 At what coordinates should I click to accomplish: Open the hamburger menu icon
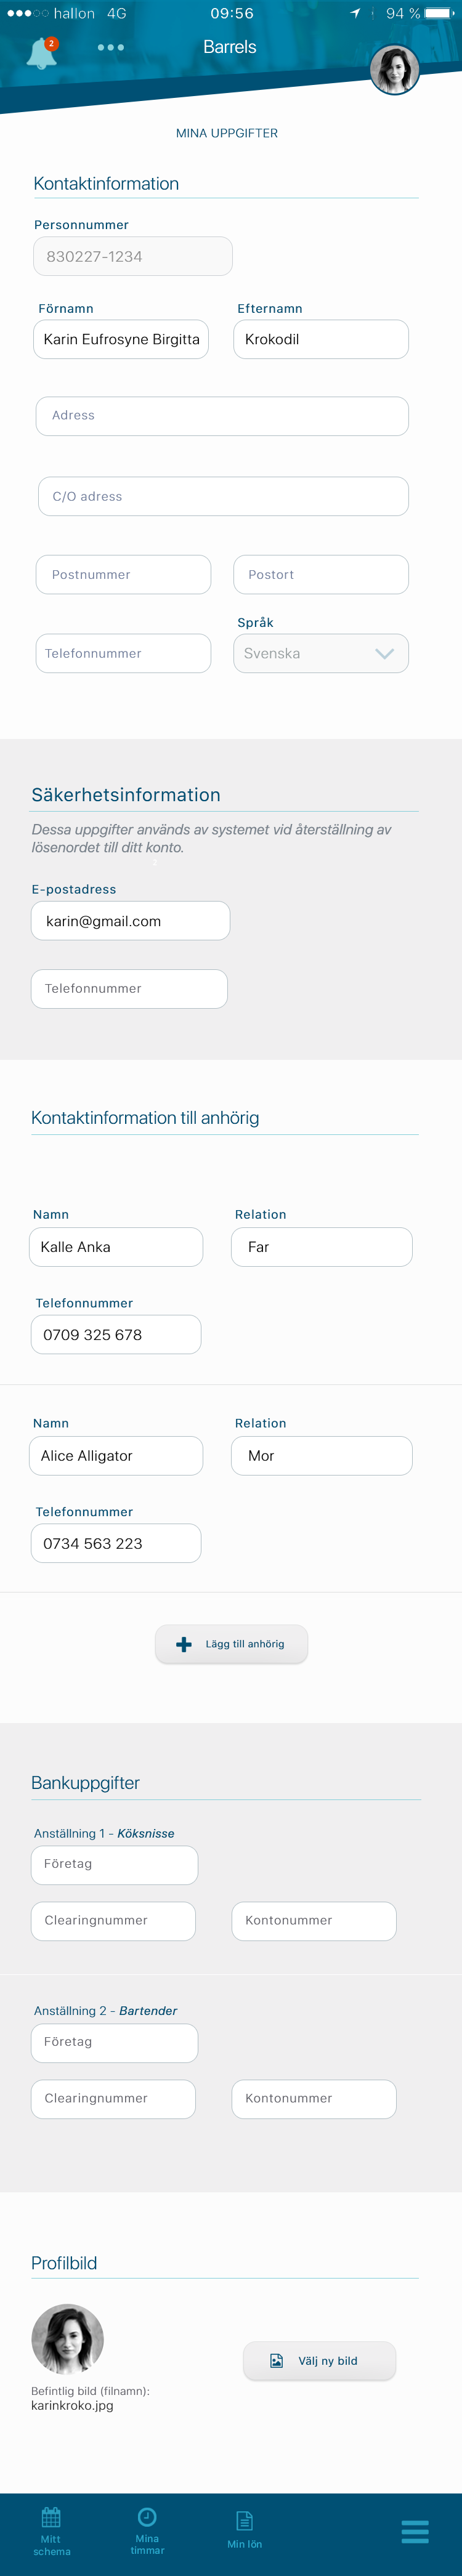pos(415,2531)
